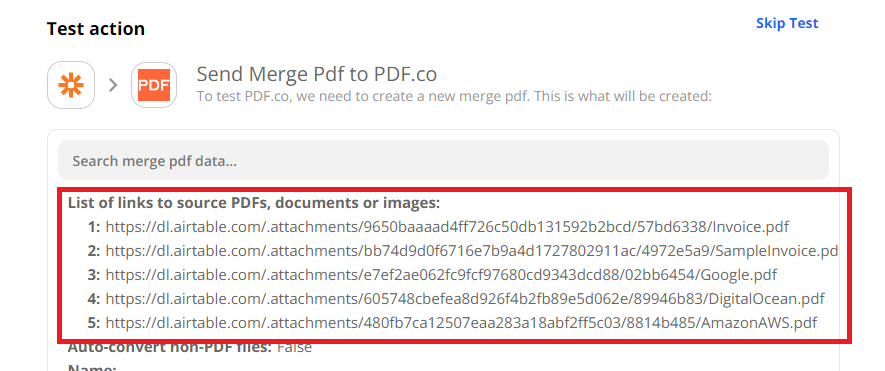Image resolution: width=885 pixels, height=371 pixels.
Task: Click the To test PDF.co description text
Action: point(454,97)
